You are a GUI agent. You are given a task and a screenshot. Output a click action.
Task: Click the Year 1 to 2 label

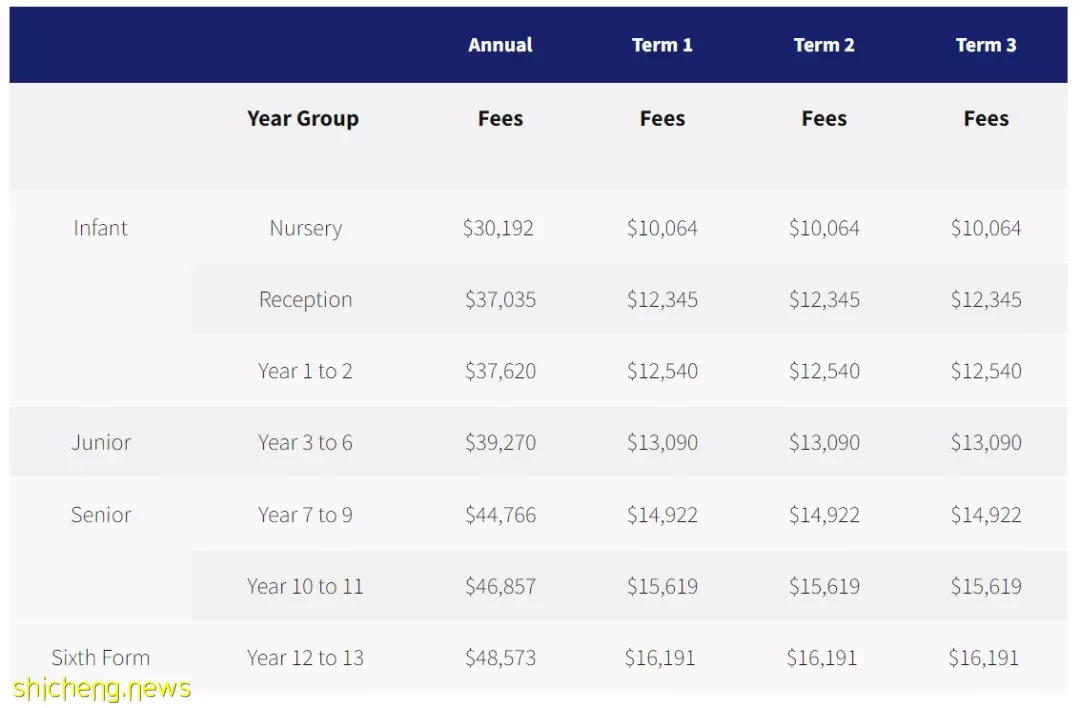(x=305, y=371)
